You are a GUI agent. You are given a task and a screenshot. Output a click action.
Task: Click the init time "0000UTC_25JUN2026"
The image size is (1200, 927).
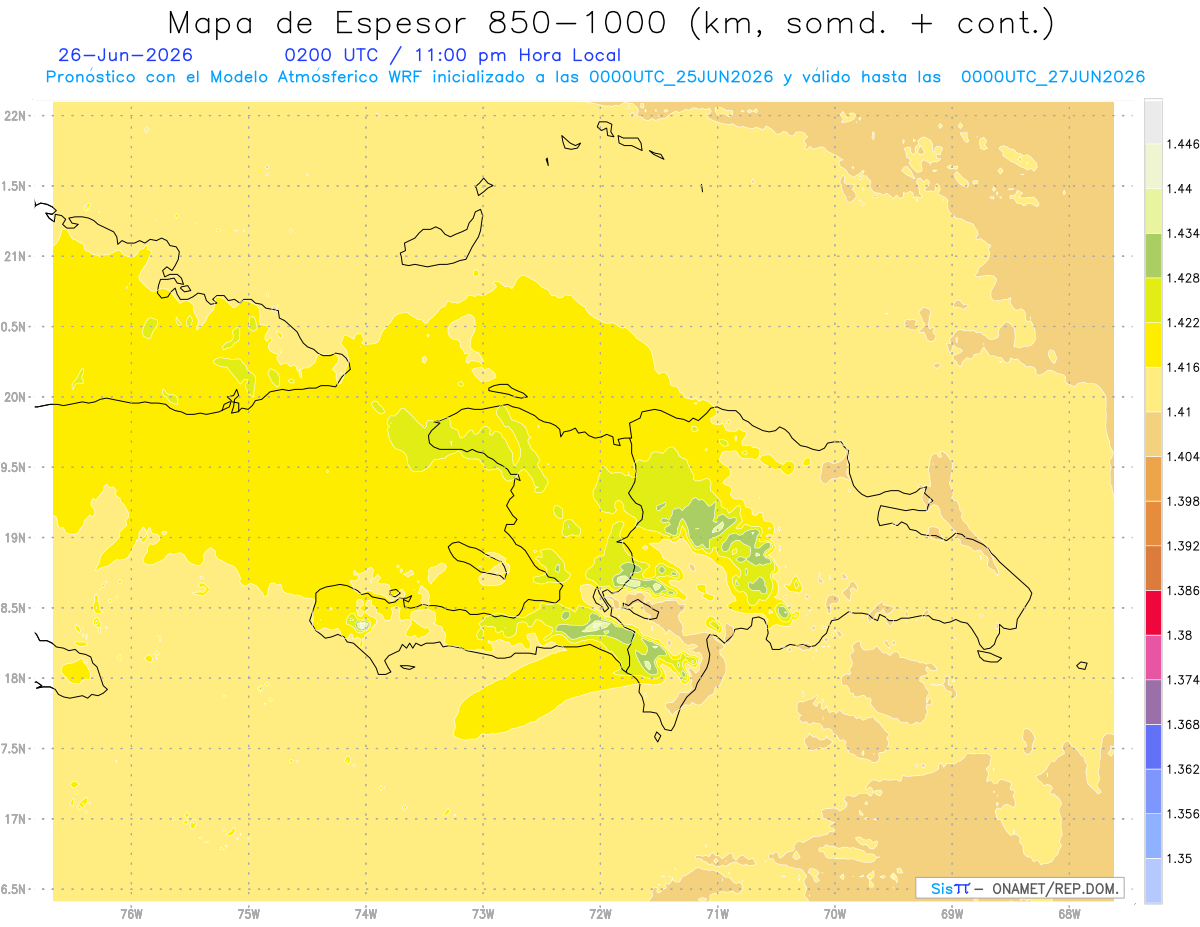(681, 77)
